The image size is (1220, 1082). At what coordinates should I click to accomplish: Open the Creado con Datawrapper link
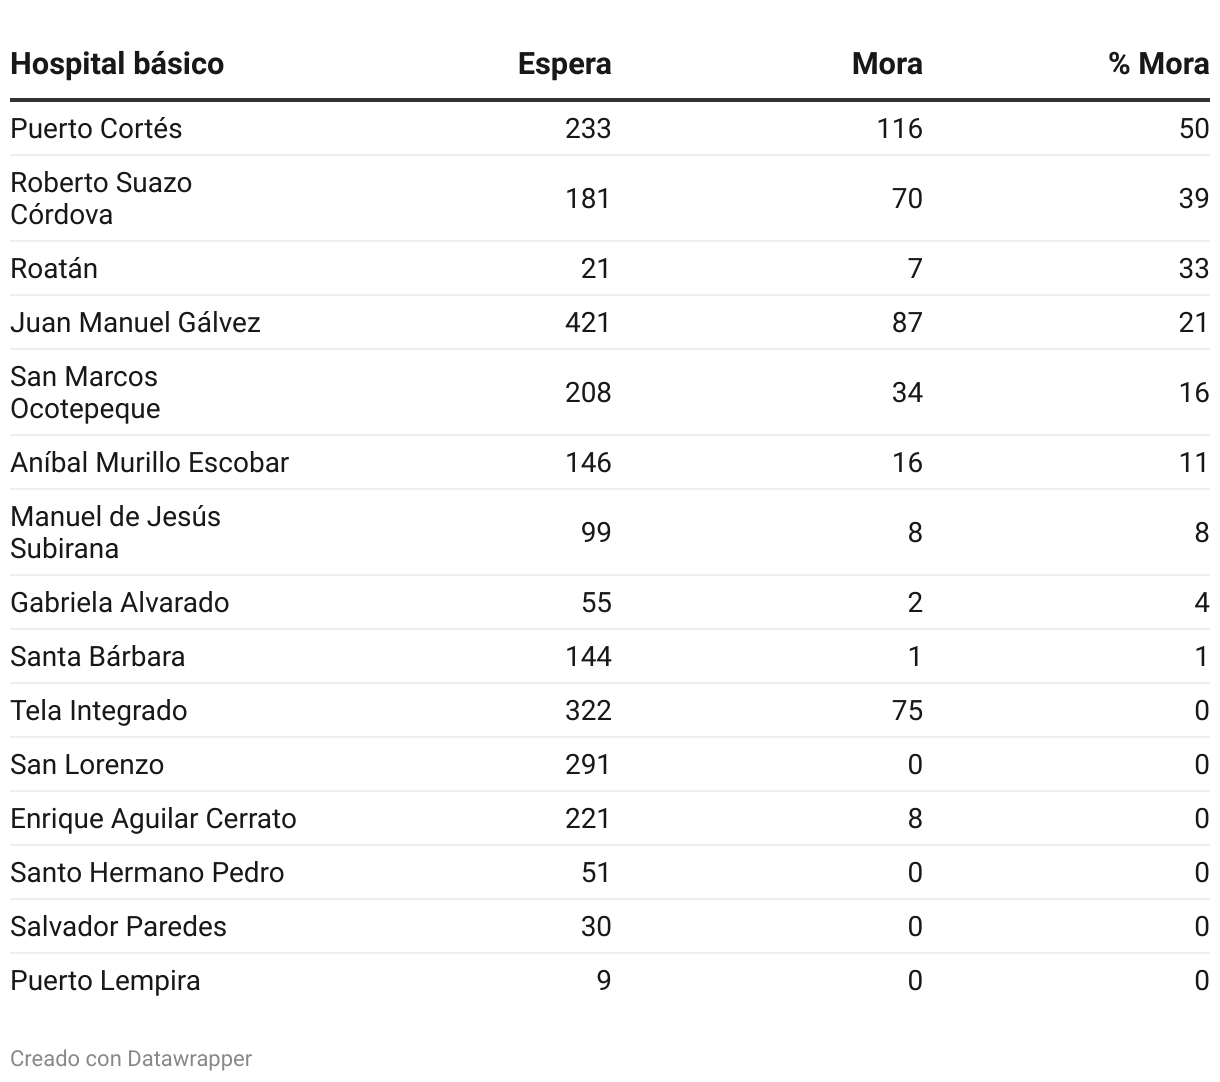coord(131,1058)
